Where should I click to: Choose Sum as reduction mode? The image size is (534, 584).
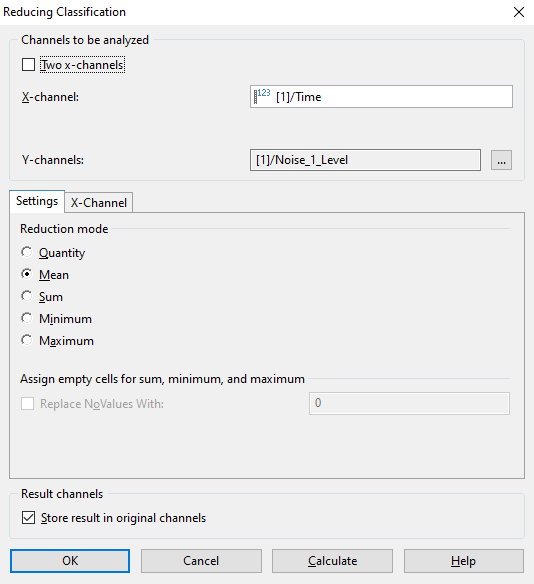click(27, 296)
